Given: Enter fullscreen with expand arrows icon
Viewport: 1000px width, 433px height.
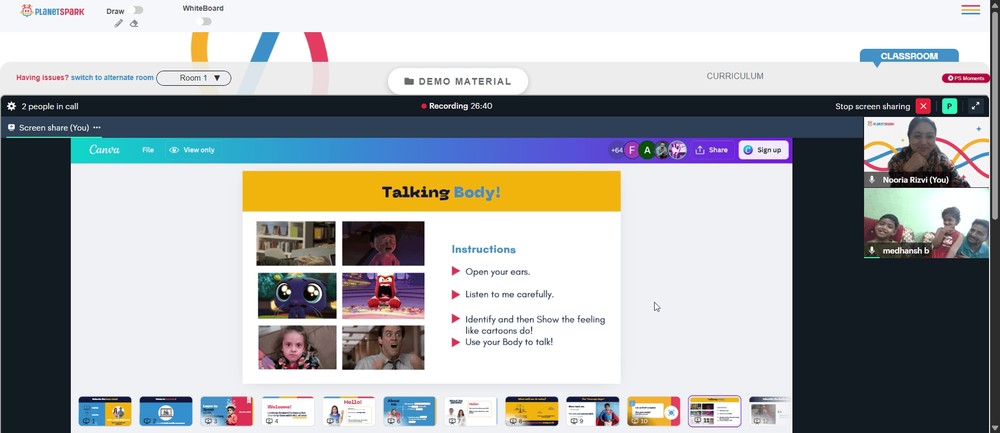Looking at the screenshot, I should click(x=975, y=106).
